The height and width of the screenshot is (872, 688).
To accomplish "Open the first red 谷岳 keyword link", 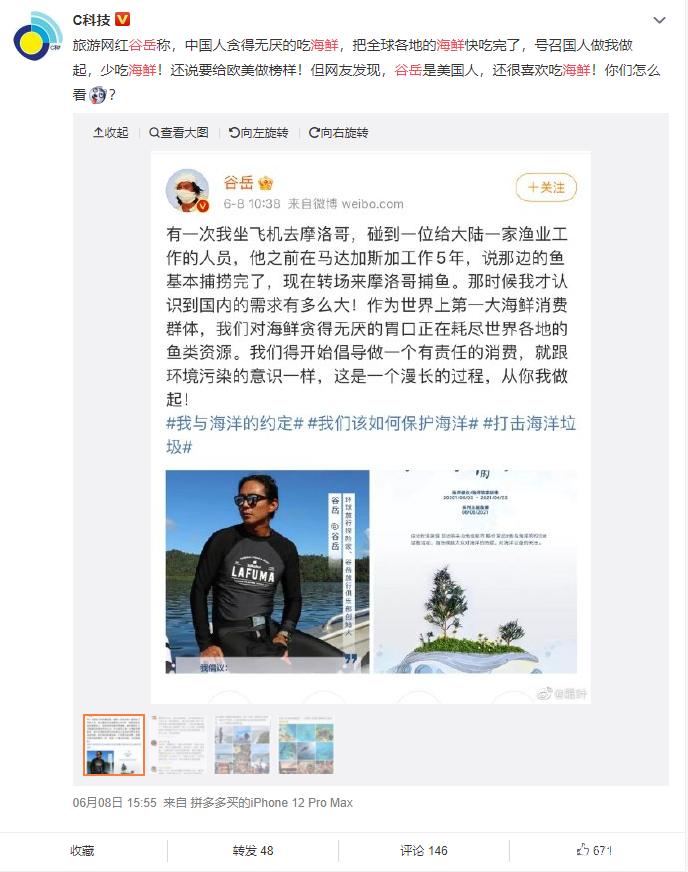I will click(x=142, y=45).
